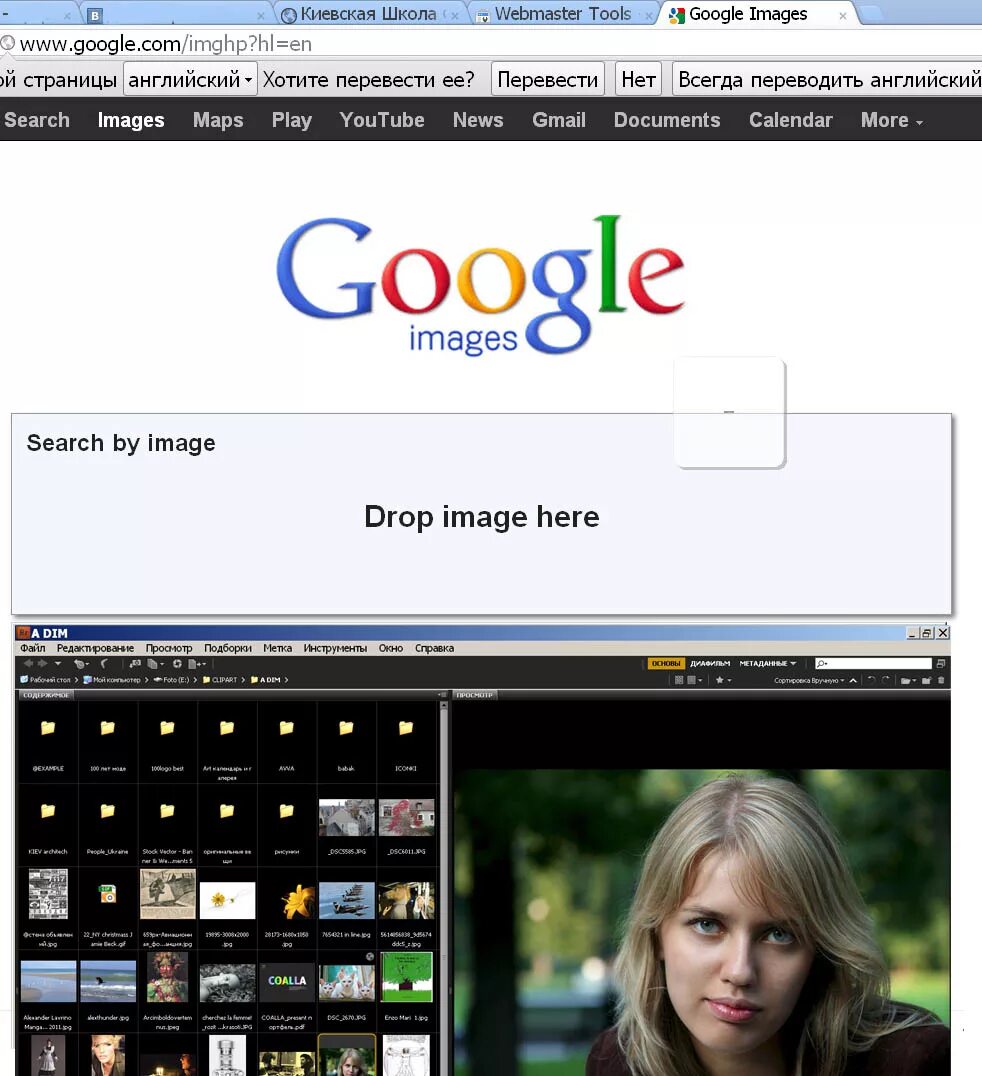The height and width of the screenshot is (1076, 982).
Task: Open the 'Окно' menu
Action: (x=390, y=648)
